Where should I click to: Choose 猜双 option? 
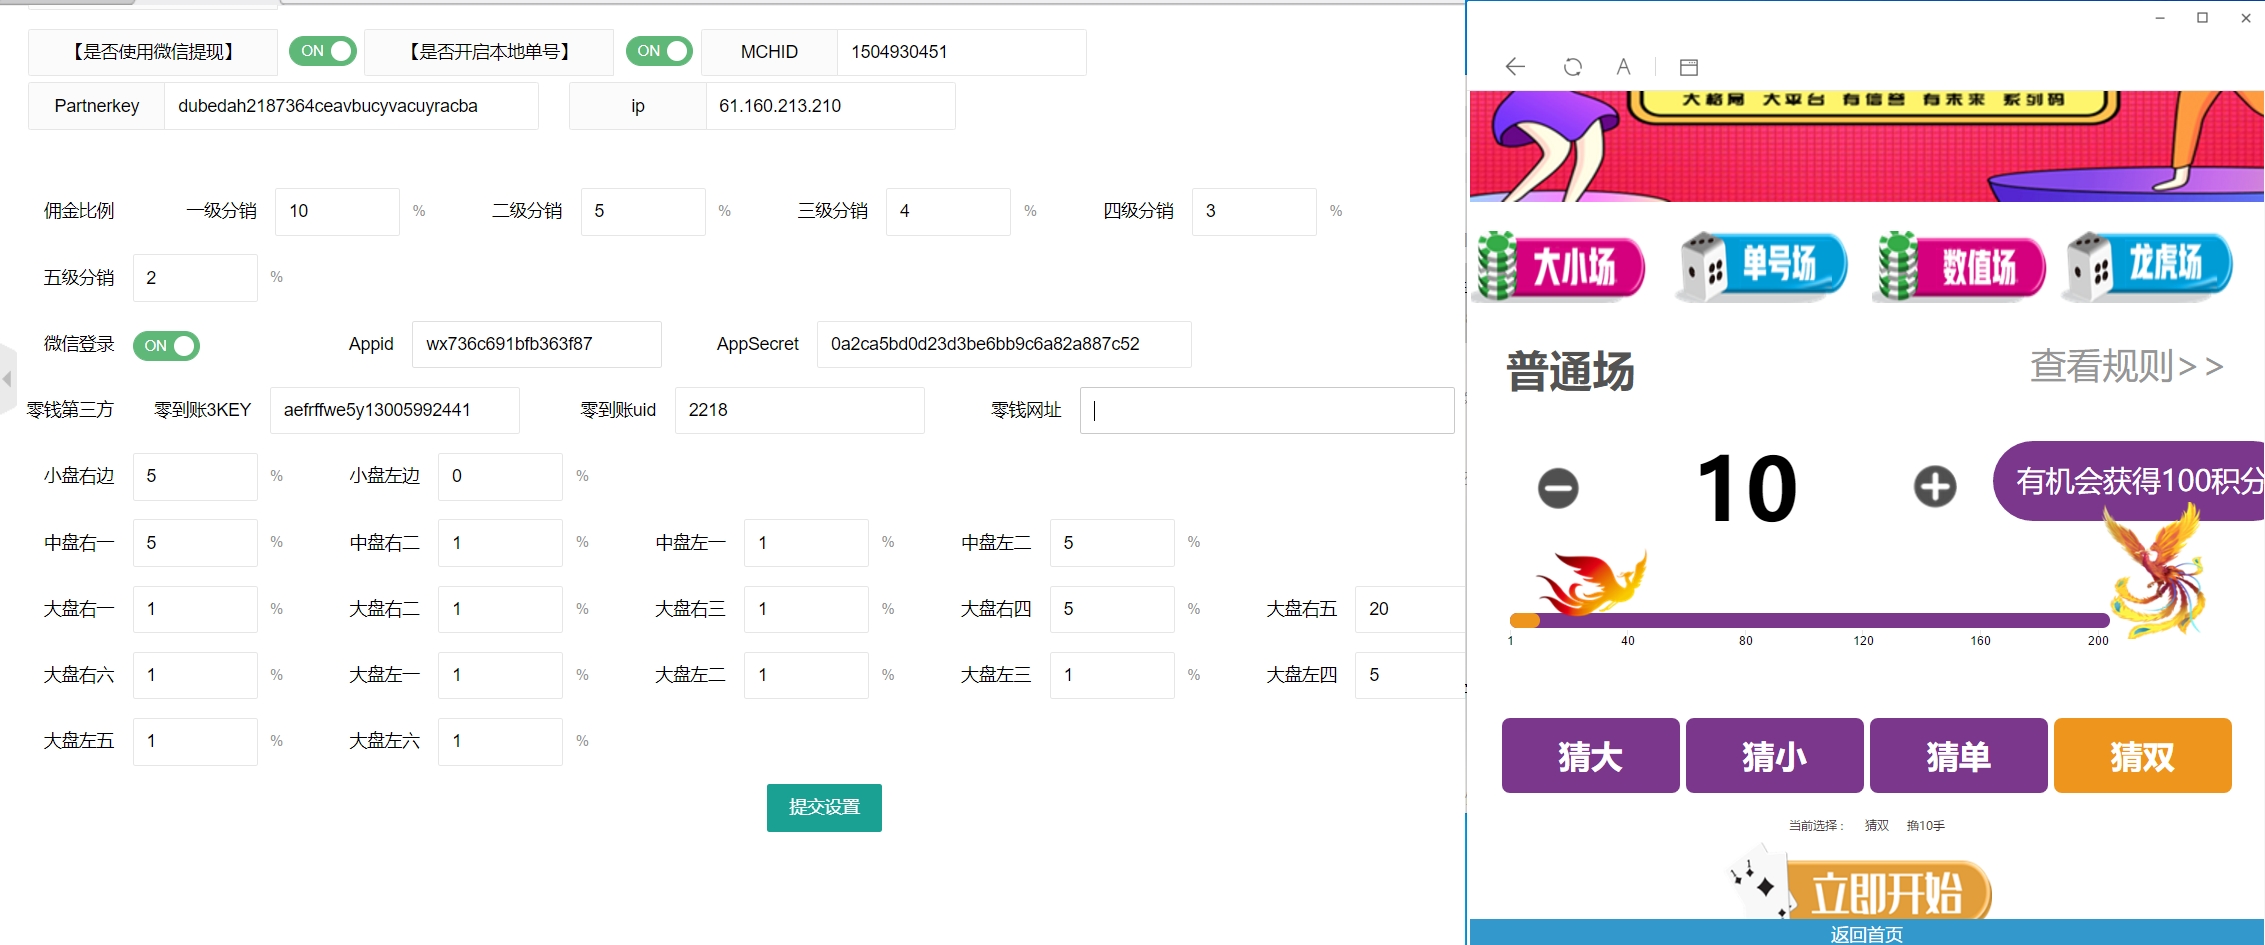pos(2142,756)
